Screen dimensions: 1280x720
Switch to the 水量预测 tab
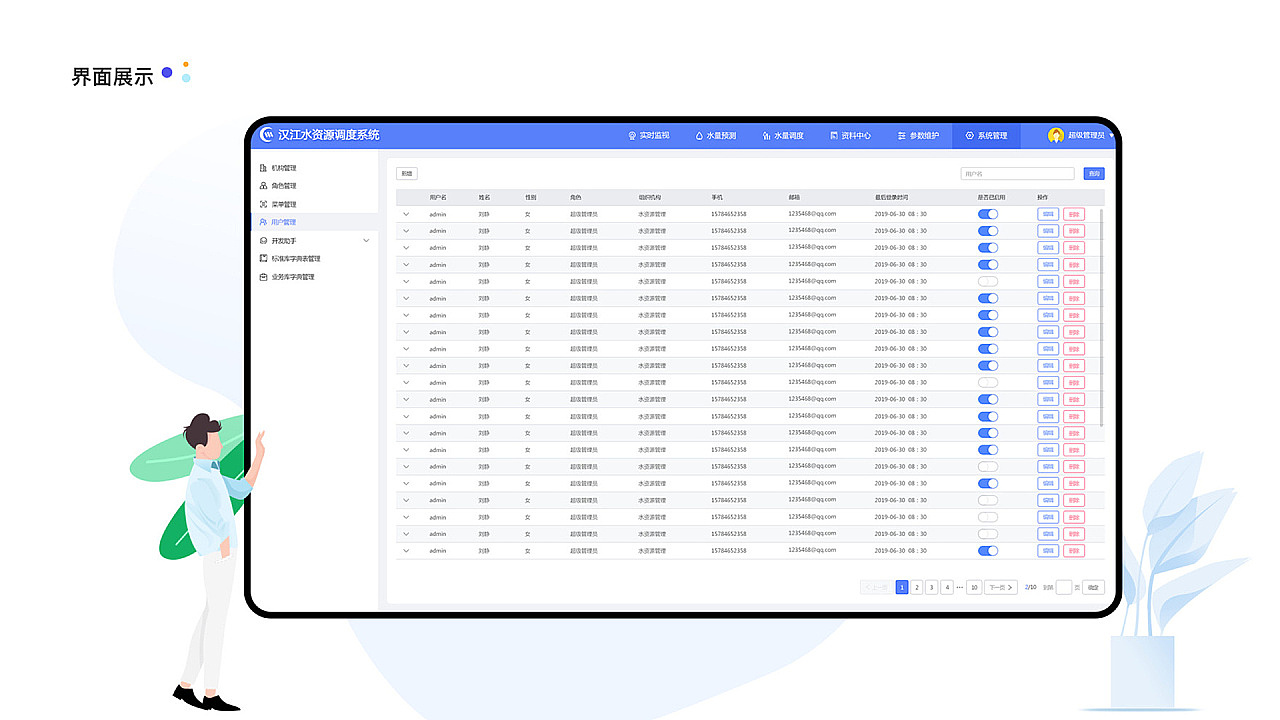click(x=715, y=135)
